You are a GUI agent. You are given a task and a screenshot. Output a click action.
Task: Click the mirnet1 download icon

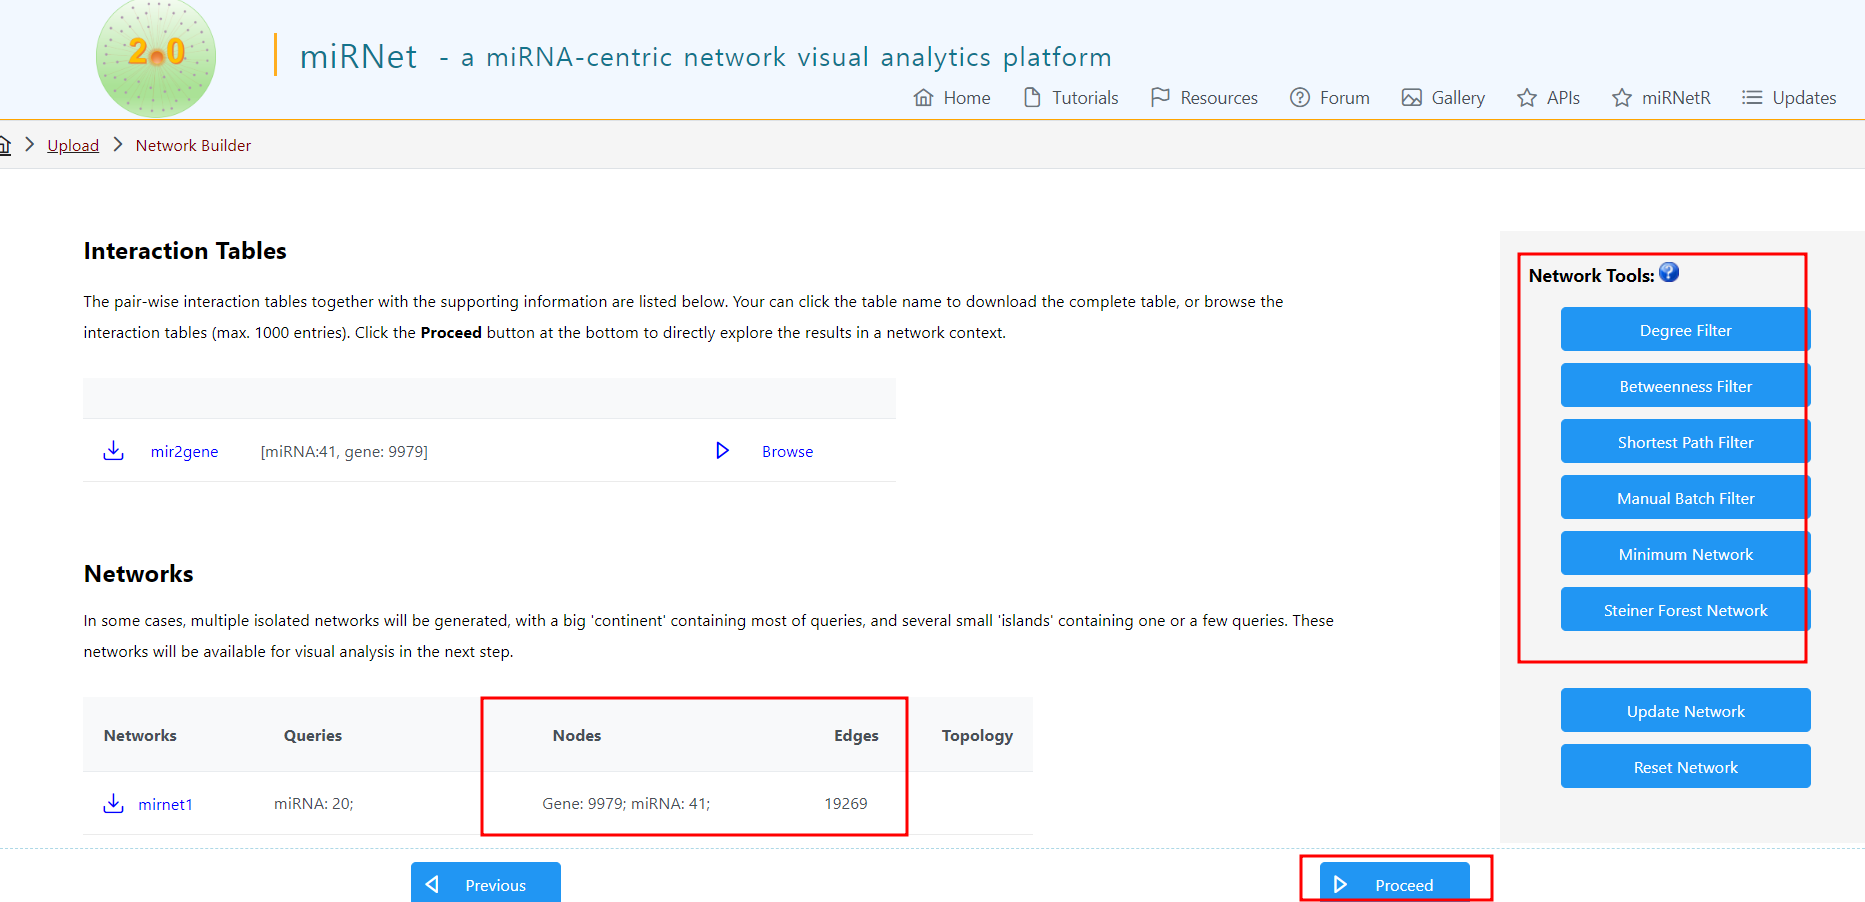pyautogui.click(x=114, y=804)
